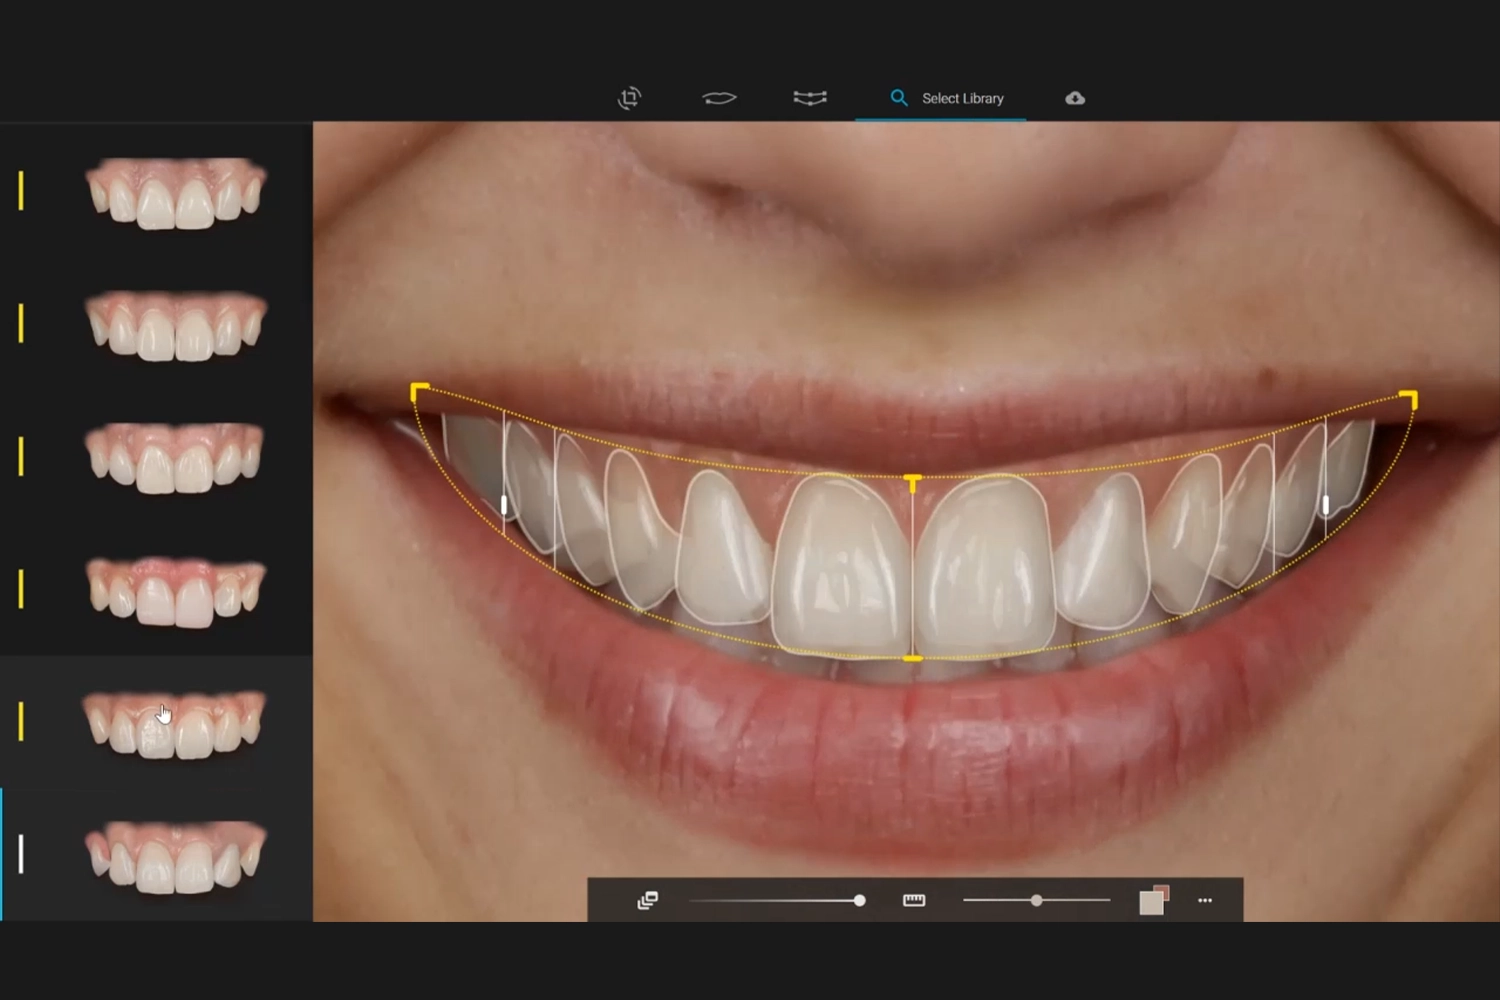Select the second smile library thumbnail
Viewport: 1500px width, 1000px height.
pos(176,325)
